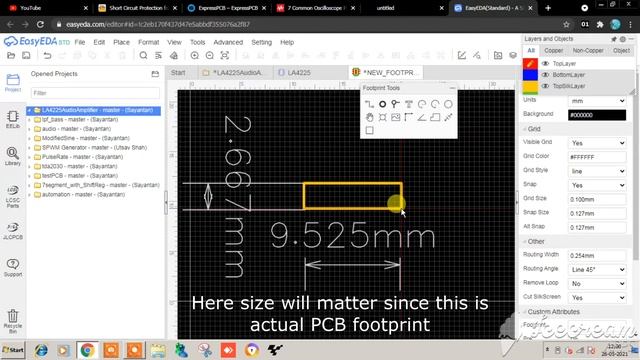
Task: Open the Library sidebar panel
Action: tap(13, 156)
